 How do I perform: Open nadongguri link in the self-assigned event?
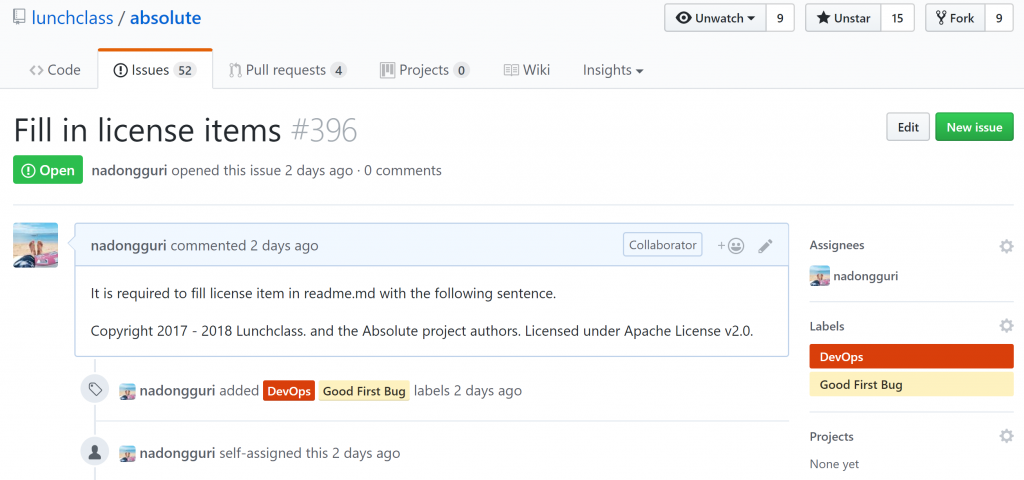[178, 453]
